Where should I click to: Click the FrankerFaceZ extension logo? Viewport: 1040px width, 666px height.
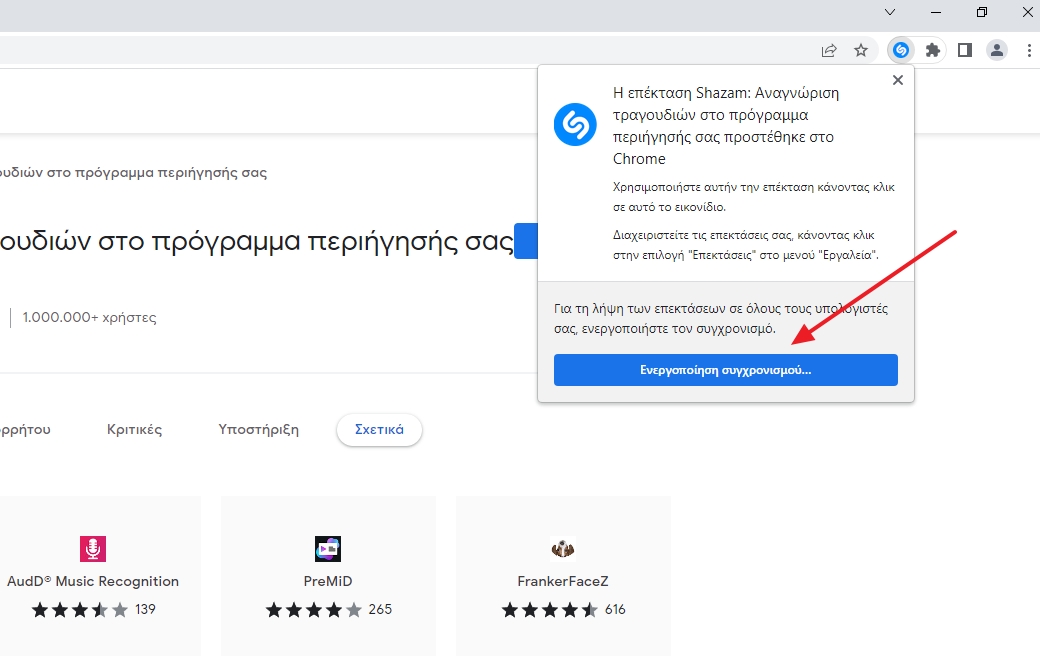click(x=562, y=548)
